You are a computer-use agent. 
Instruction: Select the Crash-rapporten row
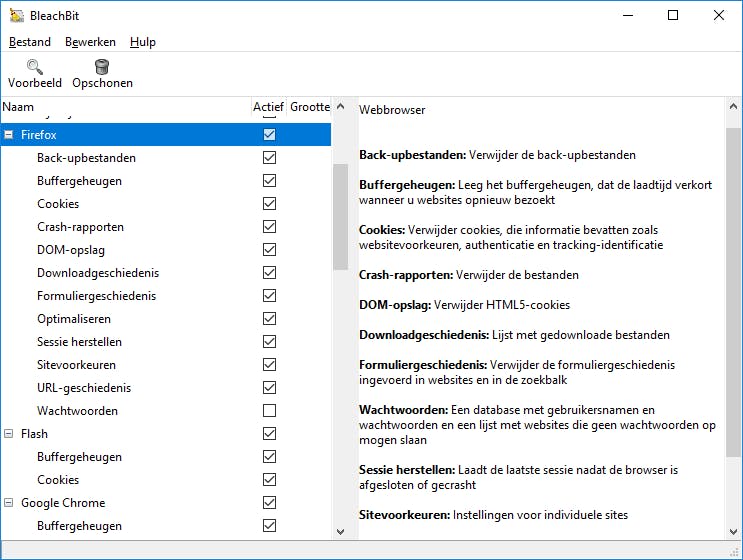pos(166,226)
